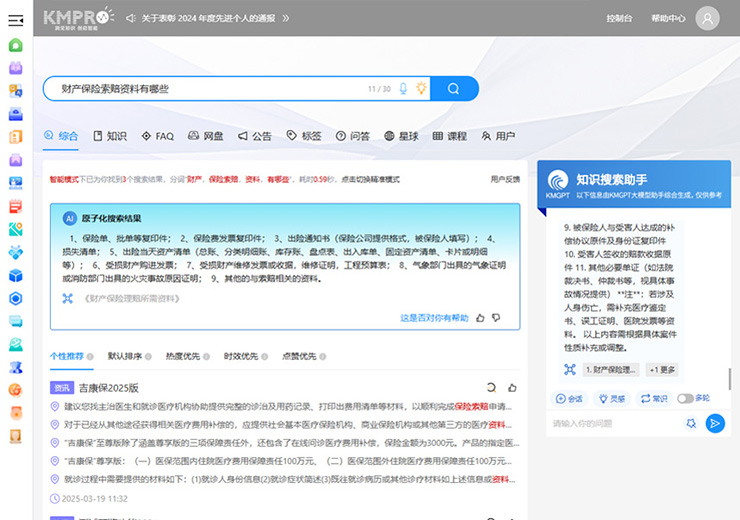The height and width of the screenshot is (520, 740).
Task: Click the knowledge graph icon beside 《财产保险理赔所需资料》
Action: click(68, 298)
